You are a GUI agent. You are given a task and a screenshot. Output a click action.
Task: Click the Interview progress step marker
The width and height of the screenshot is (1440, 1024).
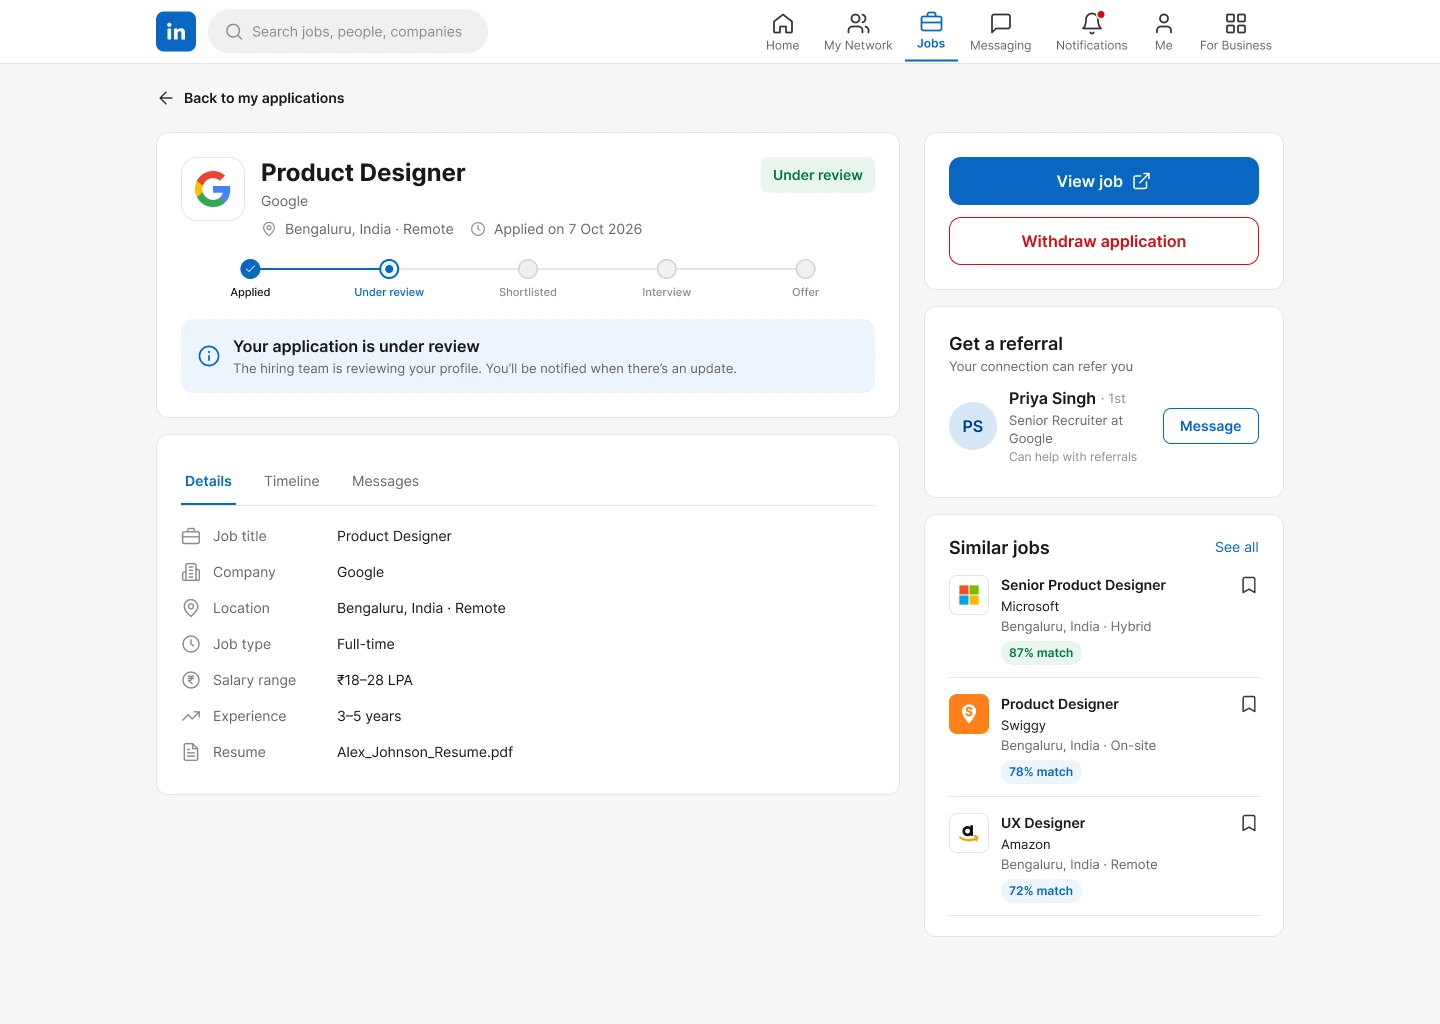667,269
